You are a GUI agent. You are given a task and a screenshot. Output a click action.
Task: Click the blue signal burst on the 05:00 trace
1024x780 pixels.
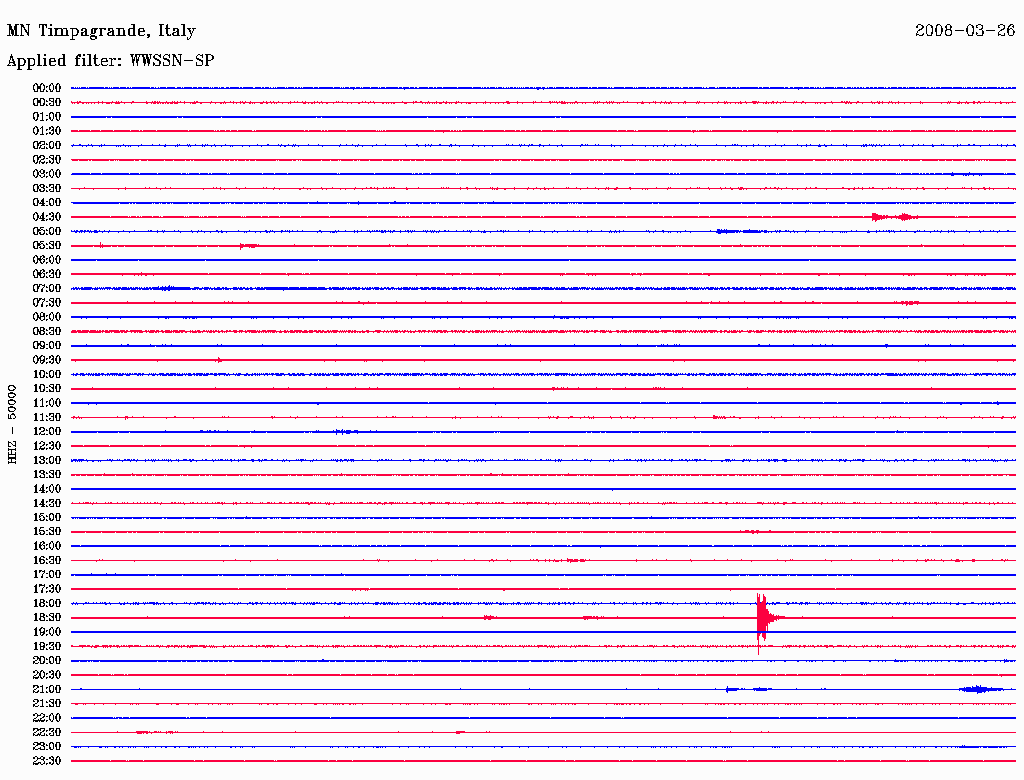click(x=741, y=231)
